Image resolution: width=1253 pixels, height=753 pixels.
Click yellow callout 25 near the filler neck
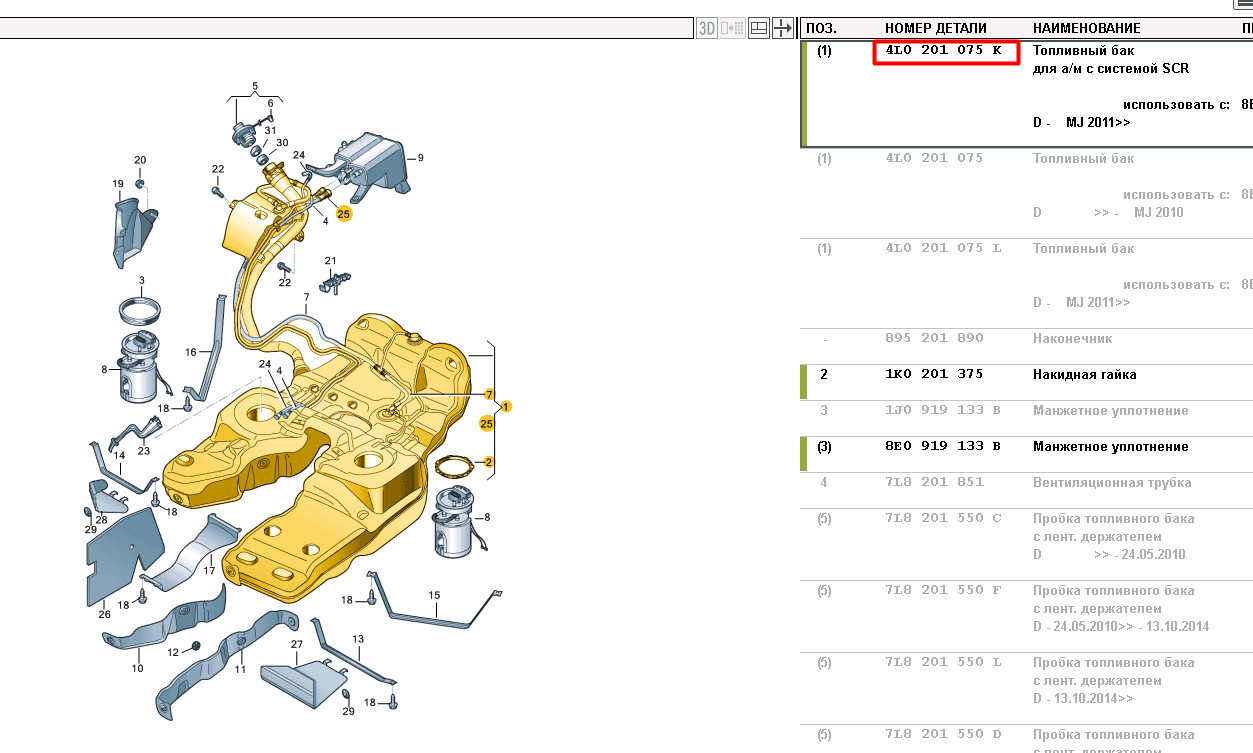point(344,214)
